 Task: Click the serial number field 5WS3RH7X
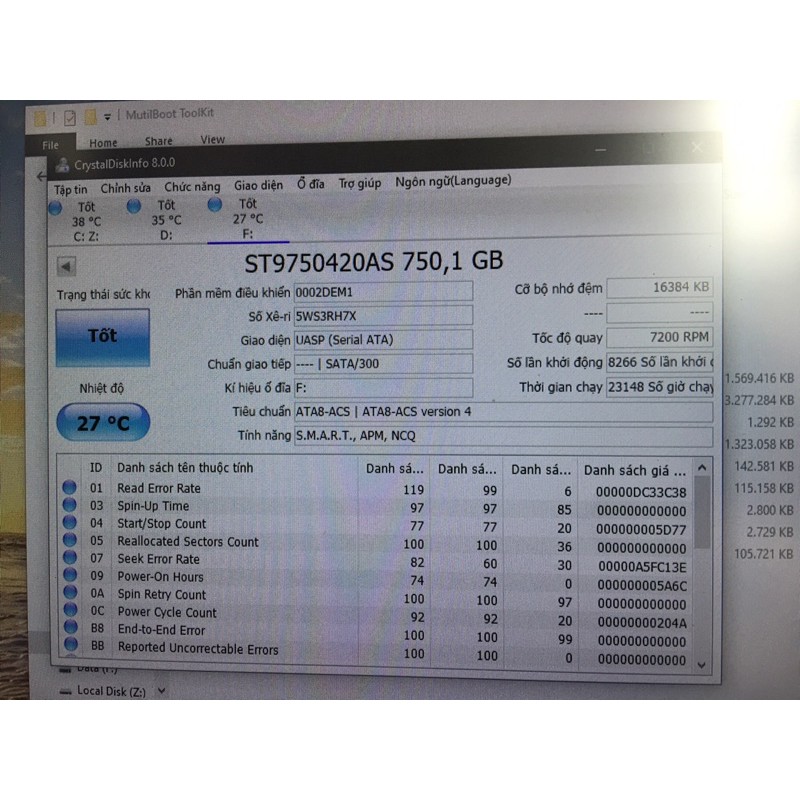tap(383, 316)
